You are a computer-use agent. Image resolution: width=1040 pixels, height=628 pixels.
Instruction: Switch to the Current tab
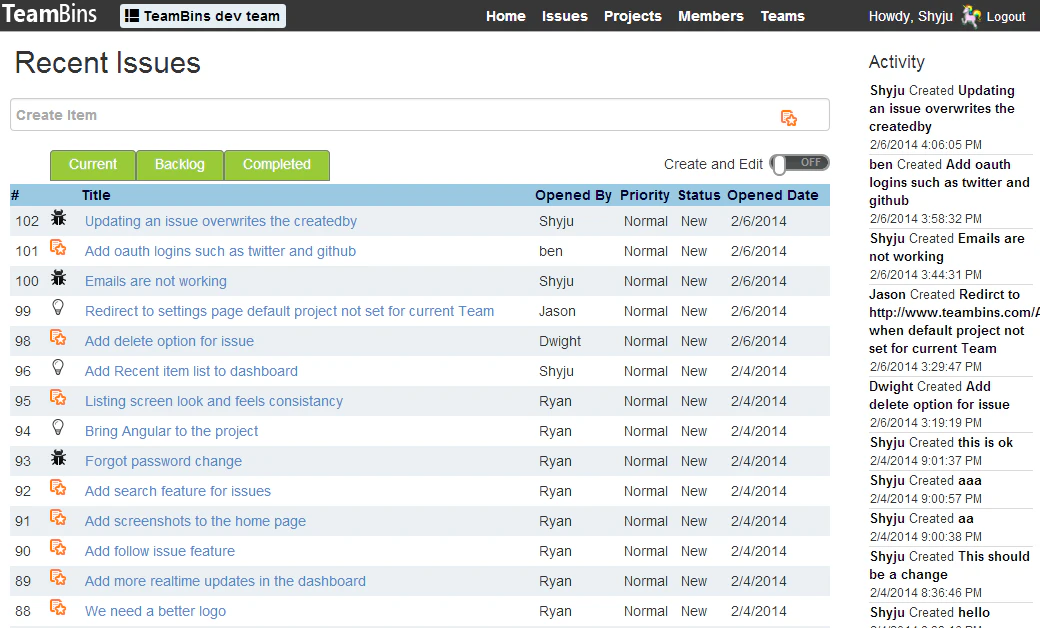[x=93, y=165]
